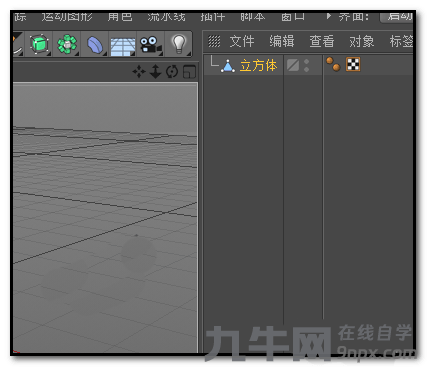Add a Light object
Image resolution: width=427 pixels, height=367 pixels.
[178, 44]
